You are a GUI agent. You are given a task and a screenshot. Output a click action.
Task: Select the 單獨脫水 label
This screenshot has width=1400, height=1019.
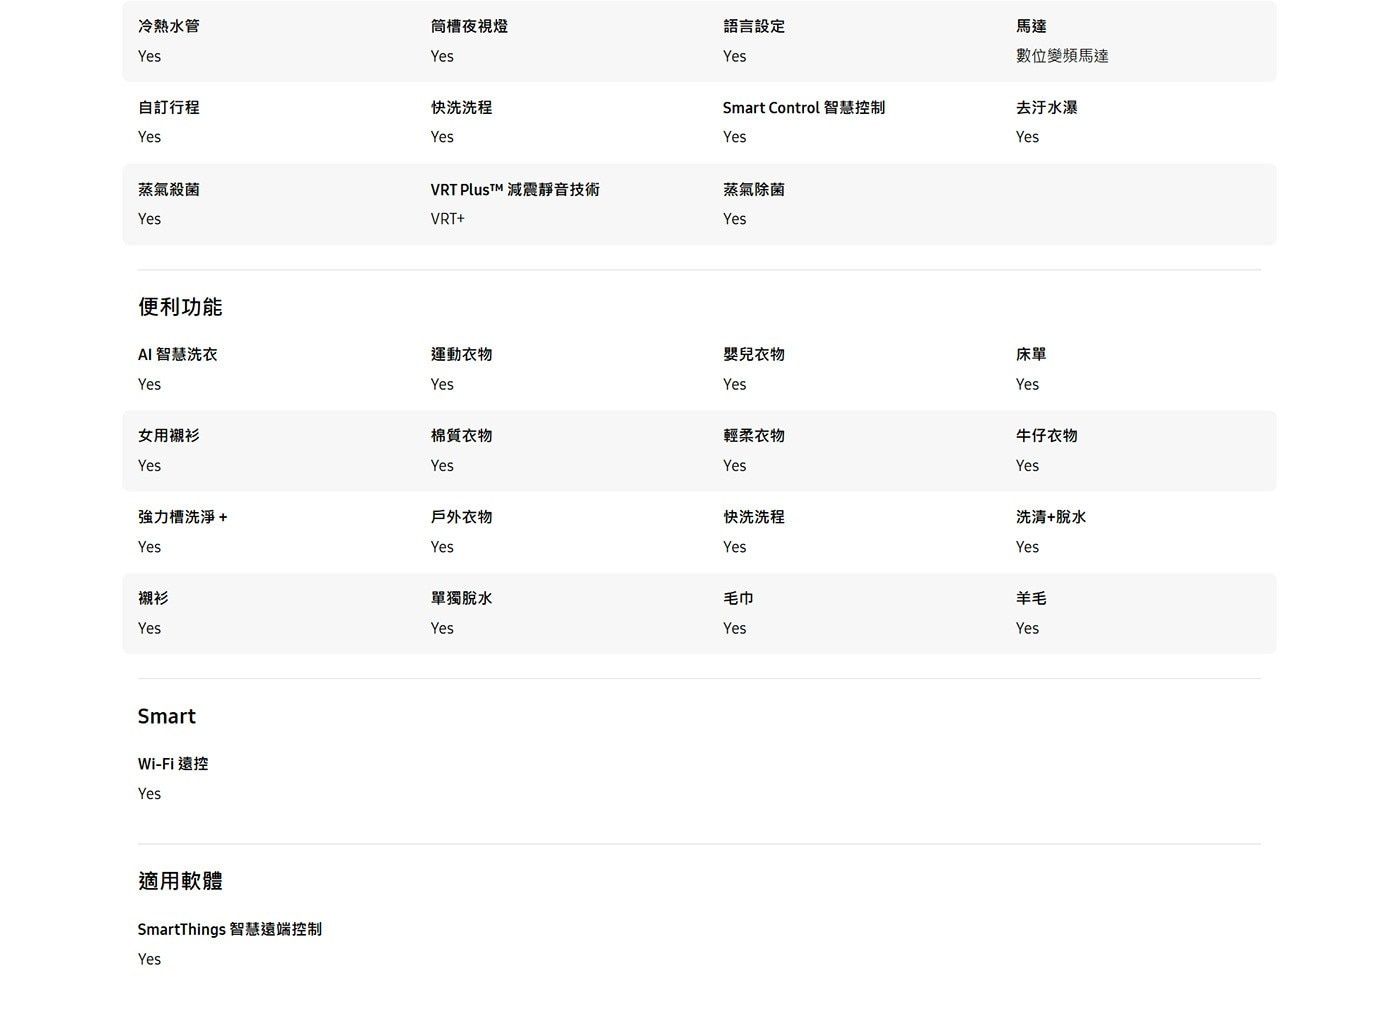click(462, 598)
